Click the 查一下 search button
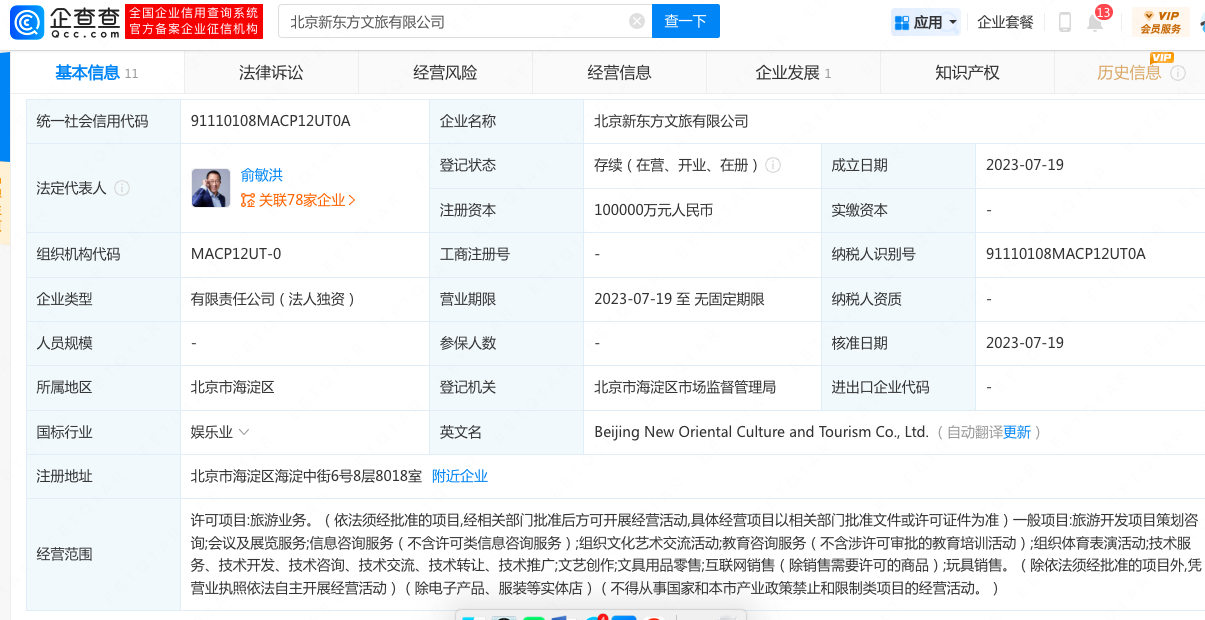1205x620 pixels. click(x=685, y=20)
